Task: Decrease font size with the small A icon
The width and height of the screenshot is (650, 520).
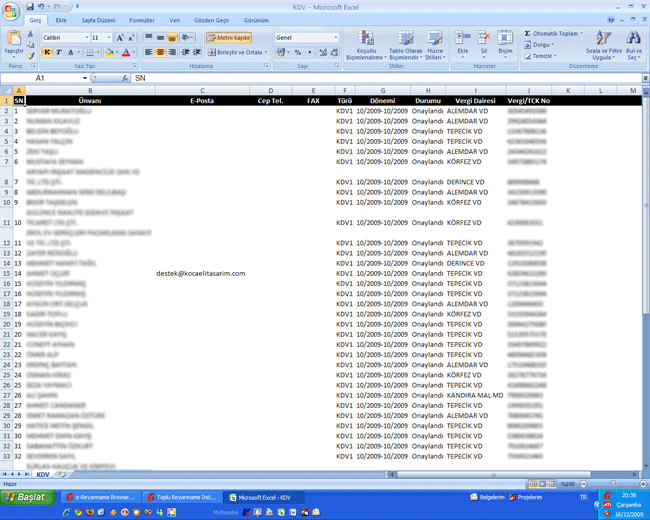Action: coord(131,38)
